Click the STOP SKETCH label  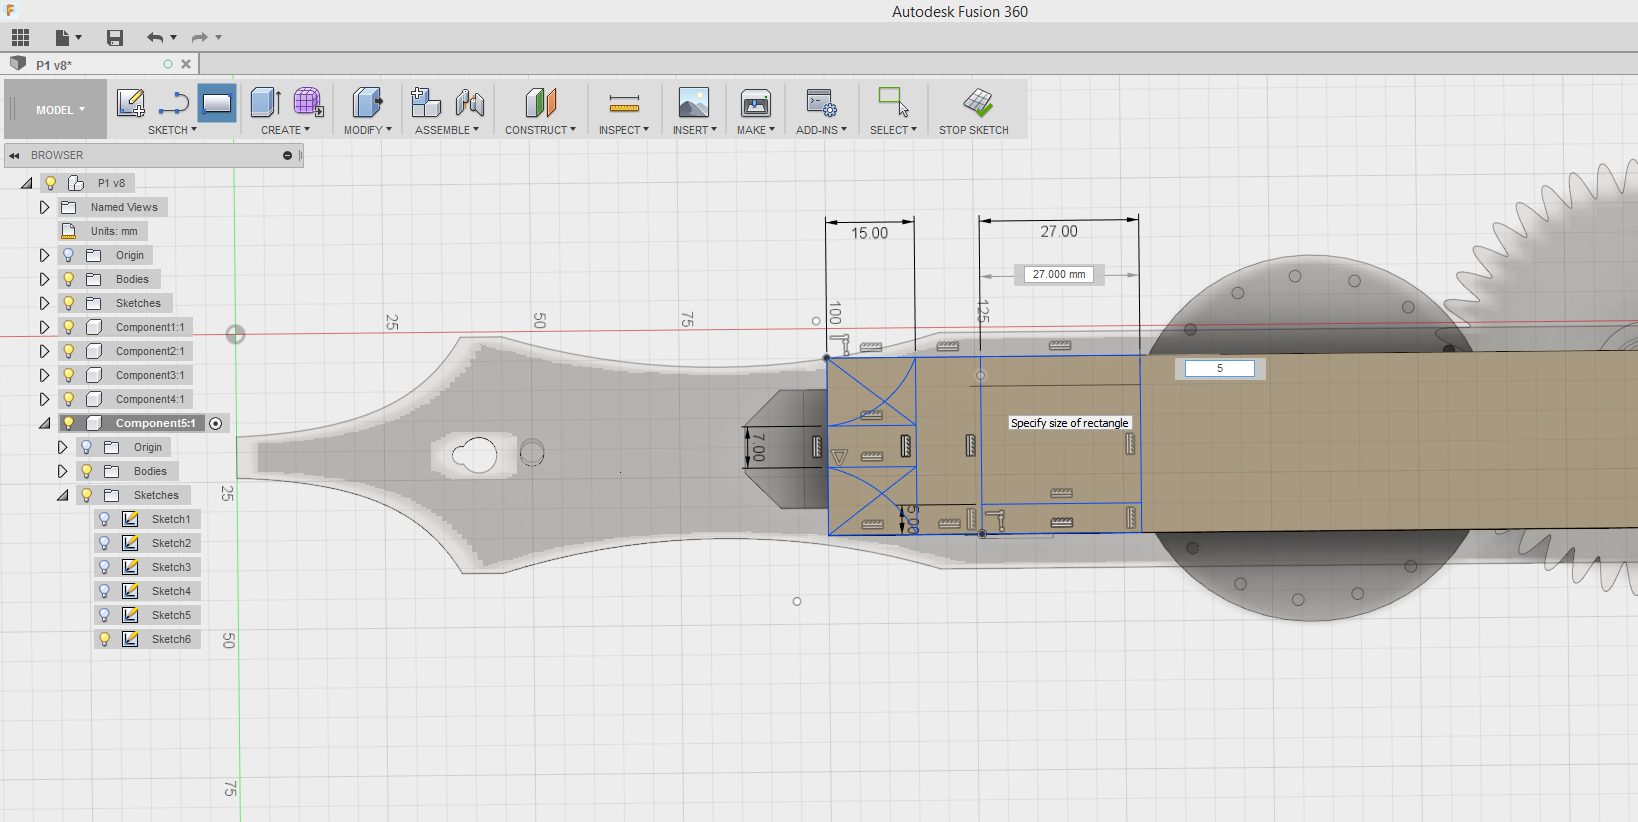[973, 130]
